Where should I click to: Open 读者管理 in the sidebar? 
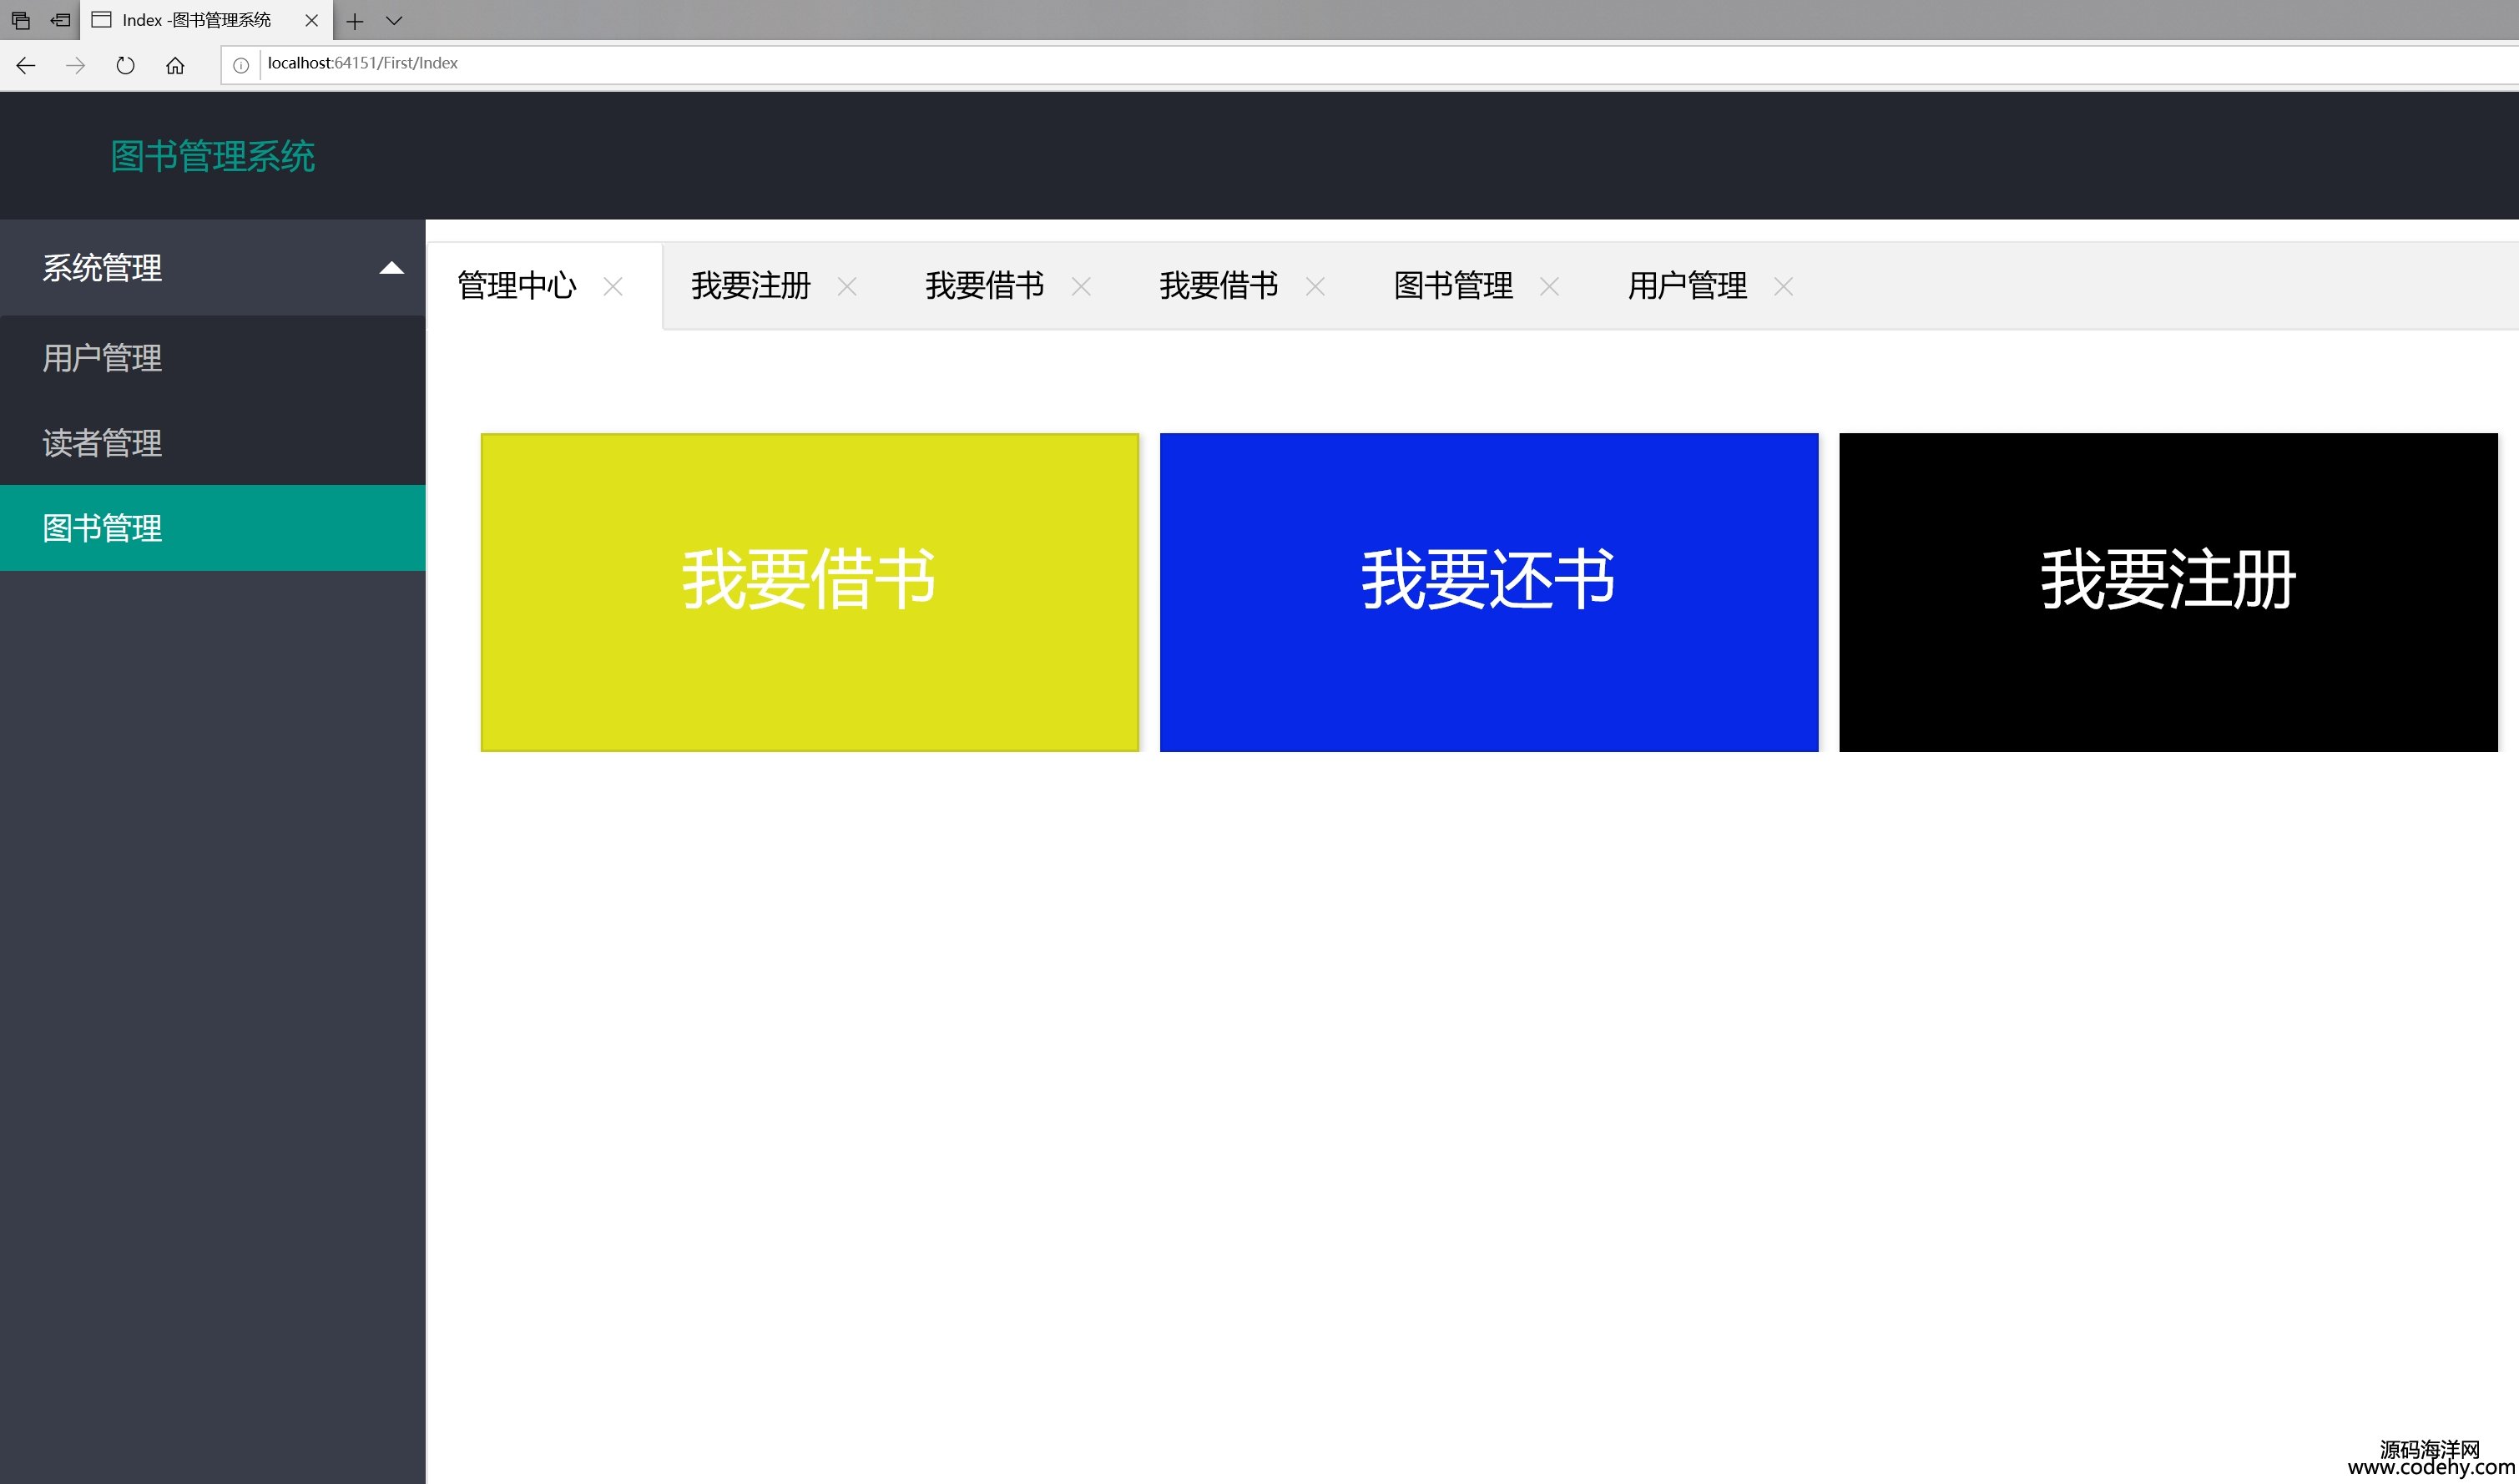(212, 443)
